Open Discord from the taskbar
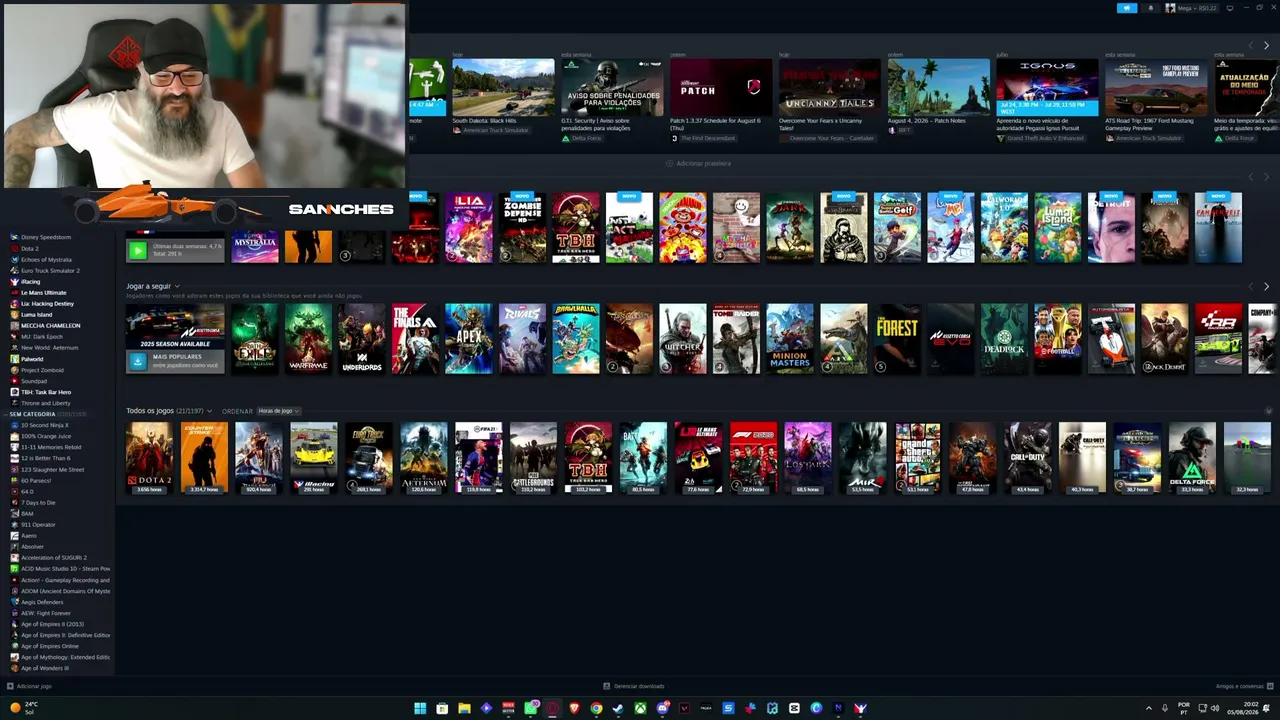1280x720 pixels. pos(662,708)
